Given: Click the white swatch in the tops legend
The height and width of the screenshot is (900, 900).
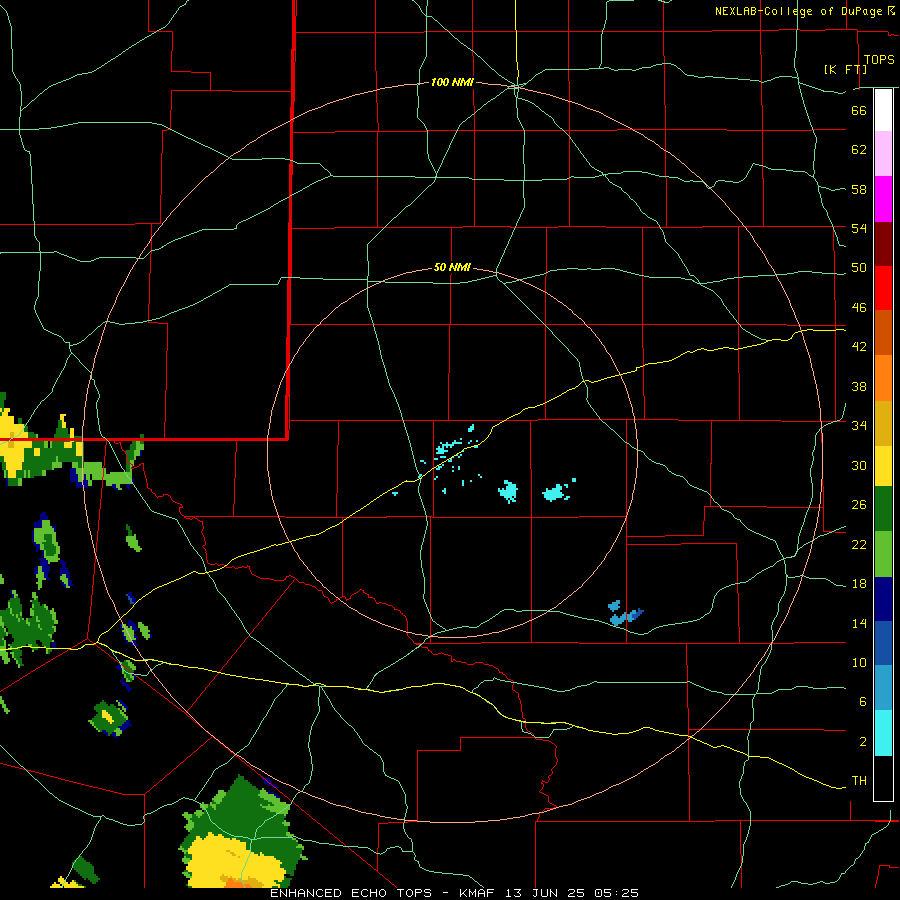Looking at the screenshot, I should [x=883, y=110].
